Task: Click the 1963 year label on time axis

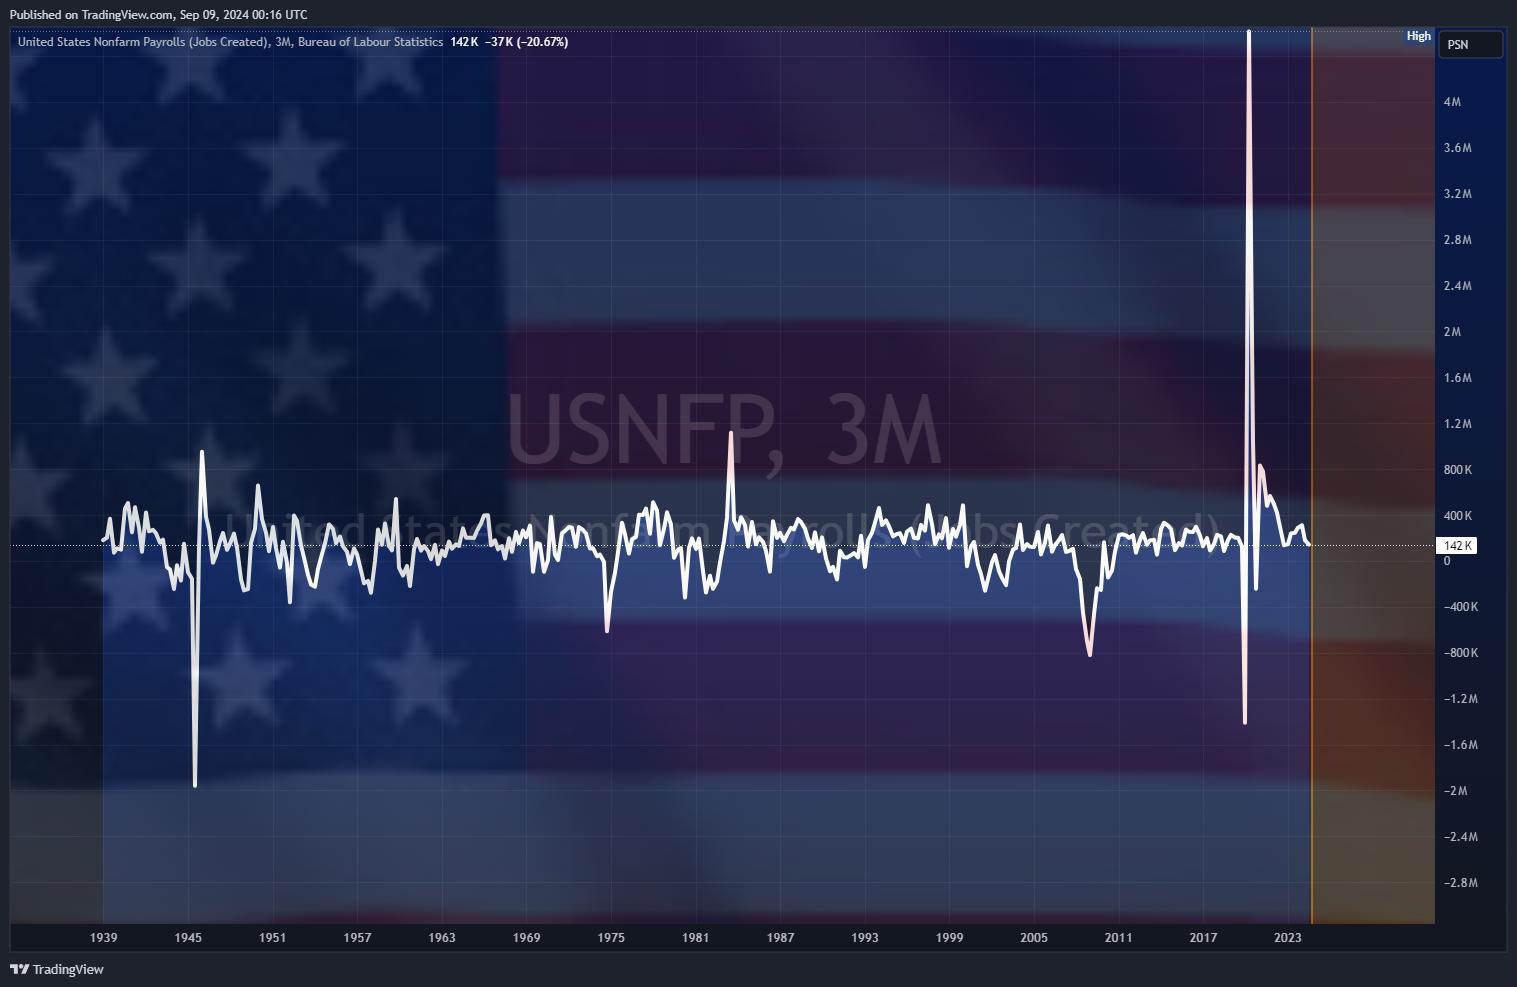Action: 442,938
